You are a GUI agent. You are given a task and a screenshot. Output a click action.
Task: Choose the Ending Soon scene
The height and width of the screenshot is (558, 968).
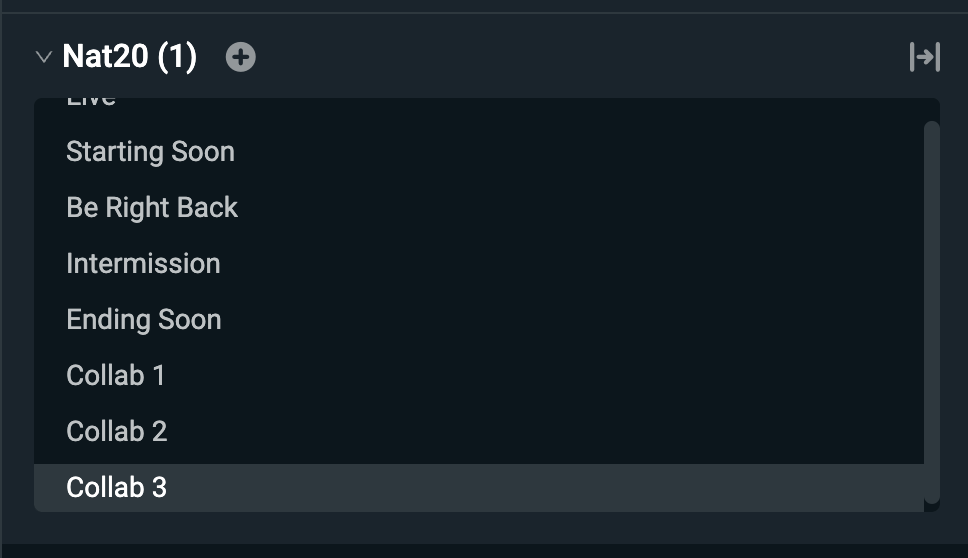click(x=144, y=320)
